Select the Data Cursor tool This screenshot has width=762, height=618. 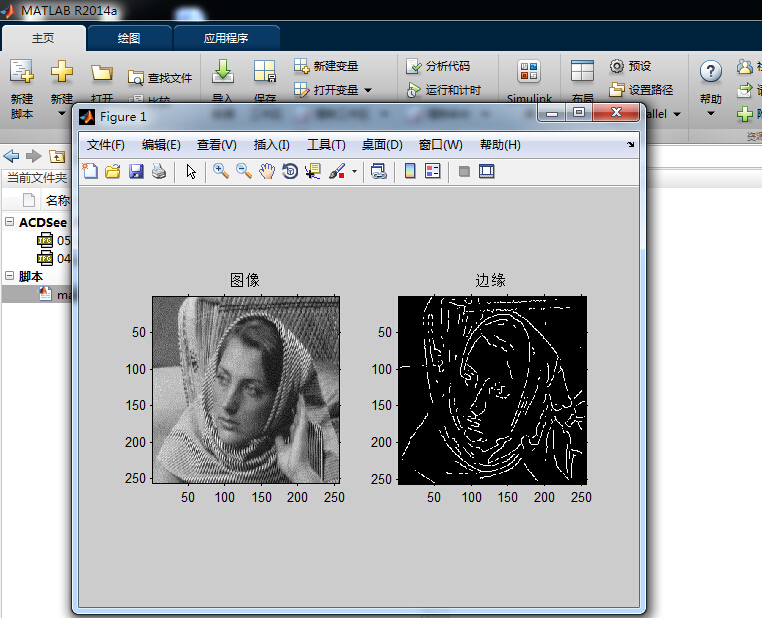[313, 172]
